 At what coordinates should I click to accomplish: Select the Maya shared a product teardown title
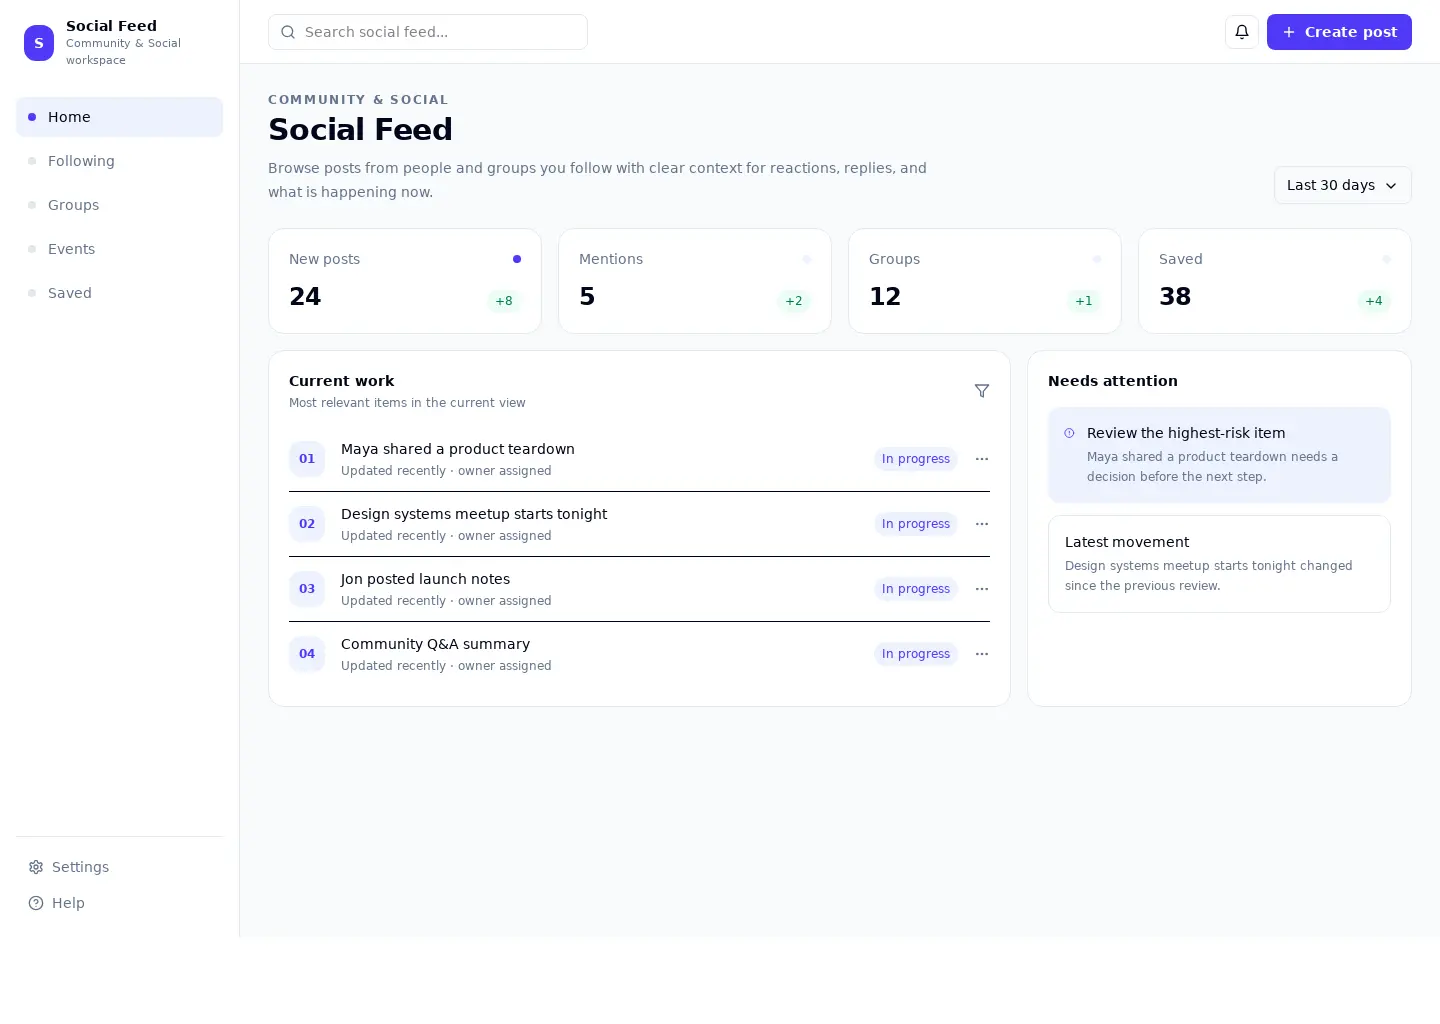[x=458, y=449]
